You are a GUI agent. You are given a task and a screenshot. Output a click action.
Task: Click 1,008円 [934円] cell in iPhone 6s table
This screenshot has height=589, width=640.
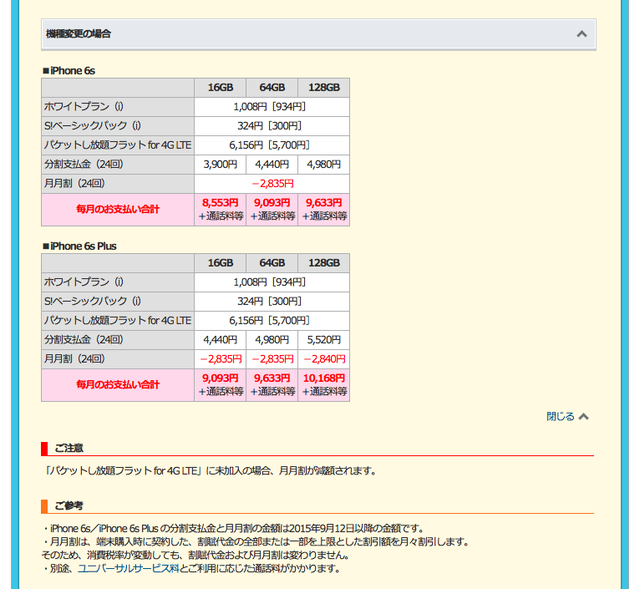tap(272, 107)
